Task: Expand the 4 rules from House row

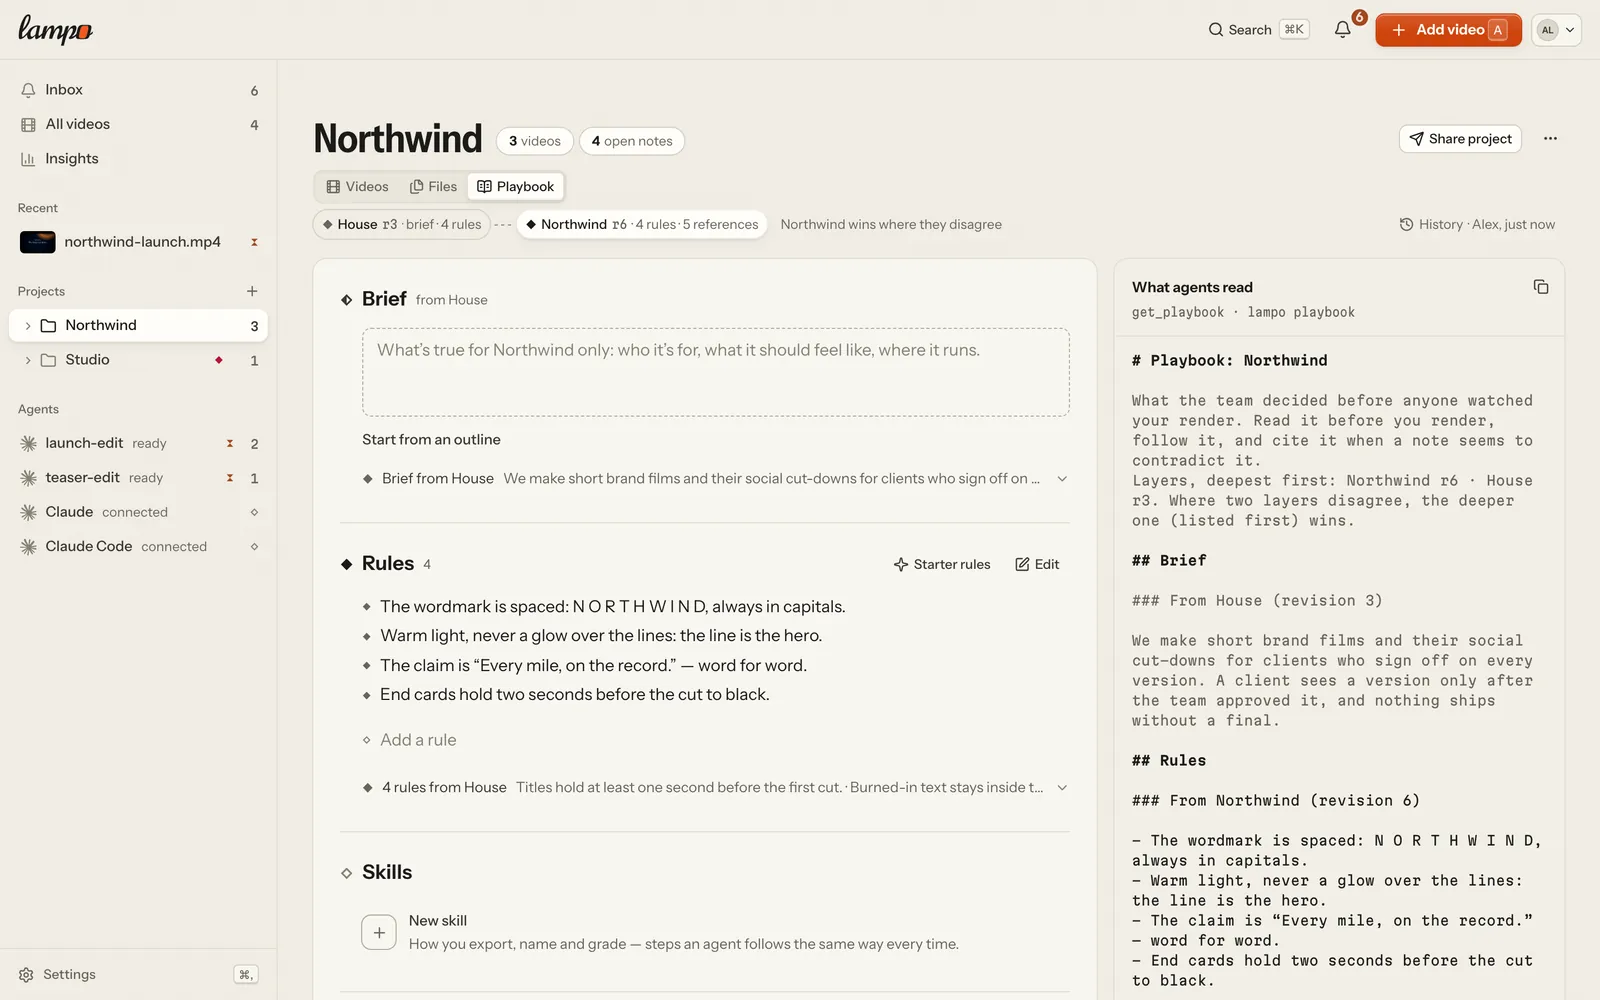Action: point(715,788)
